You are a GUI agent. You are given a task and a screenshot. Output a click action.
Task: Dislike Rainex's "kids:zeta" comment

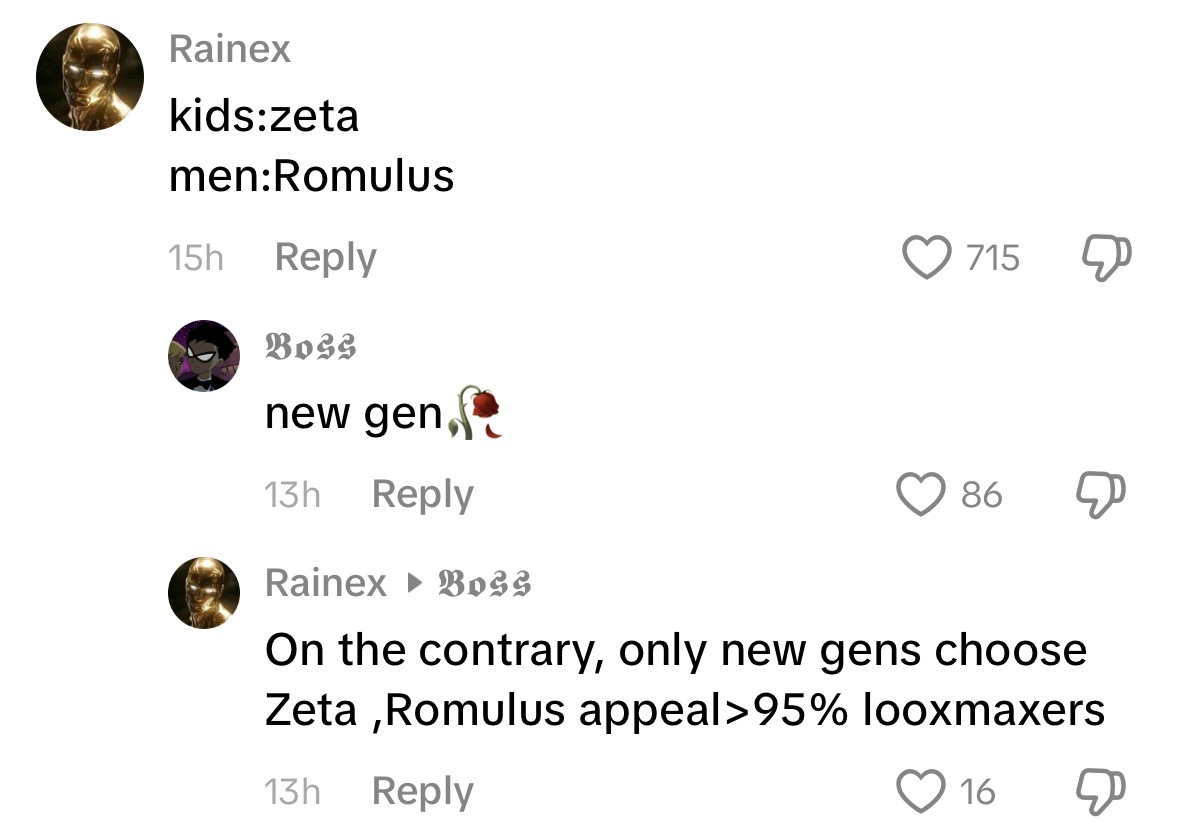tap(1107, 259)
